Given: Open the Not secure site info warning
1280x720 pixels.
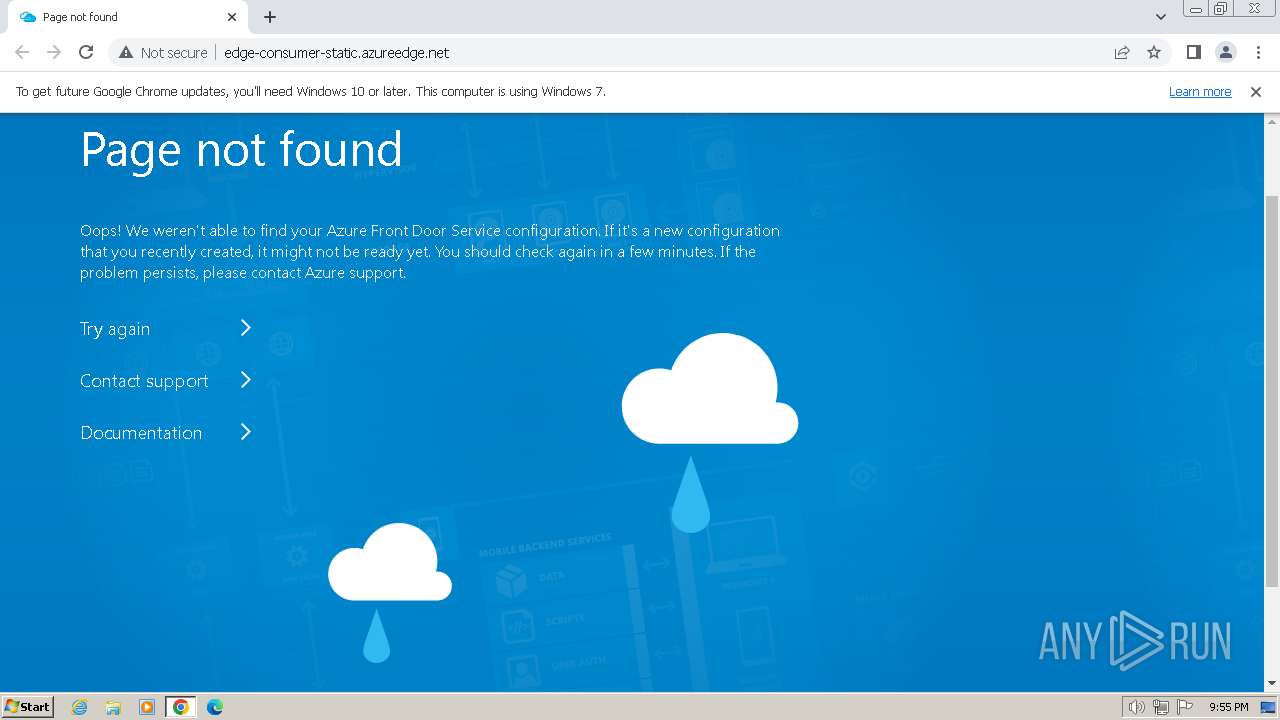Looking at the screenshot, I should (163, 52).
